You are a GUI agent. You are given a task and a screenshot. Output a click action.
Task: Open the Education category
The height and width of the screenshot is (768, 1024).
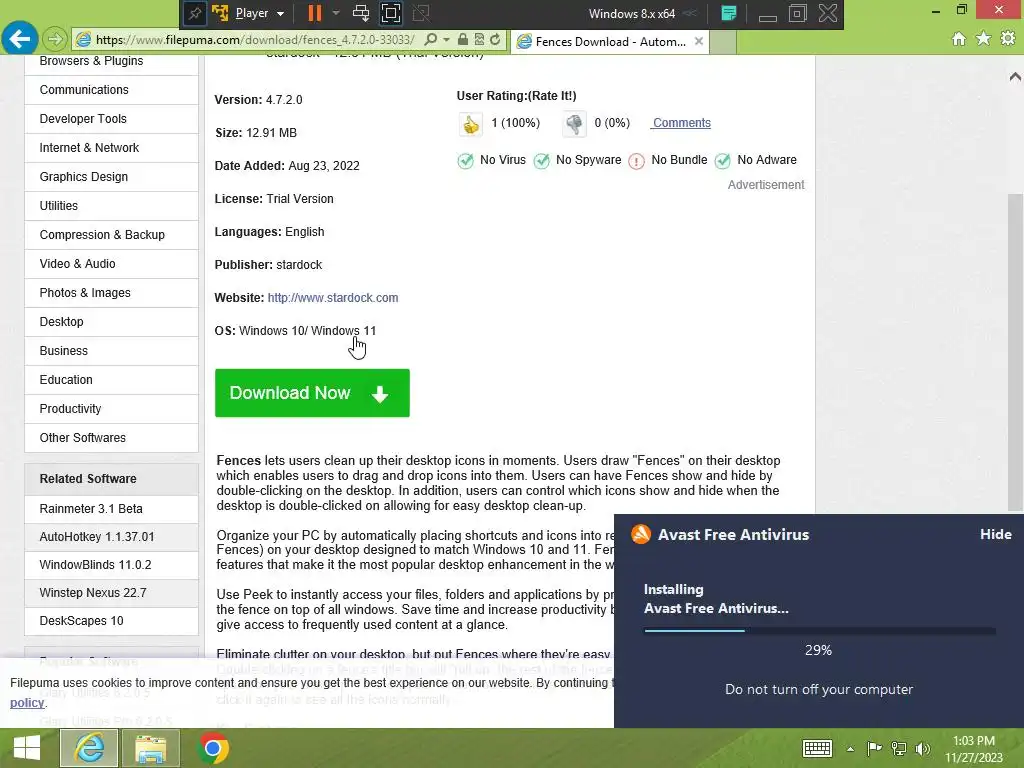tap(111, 380)
